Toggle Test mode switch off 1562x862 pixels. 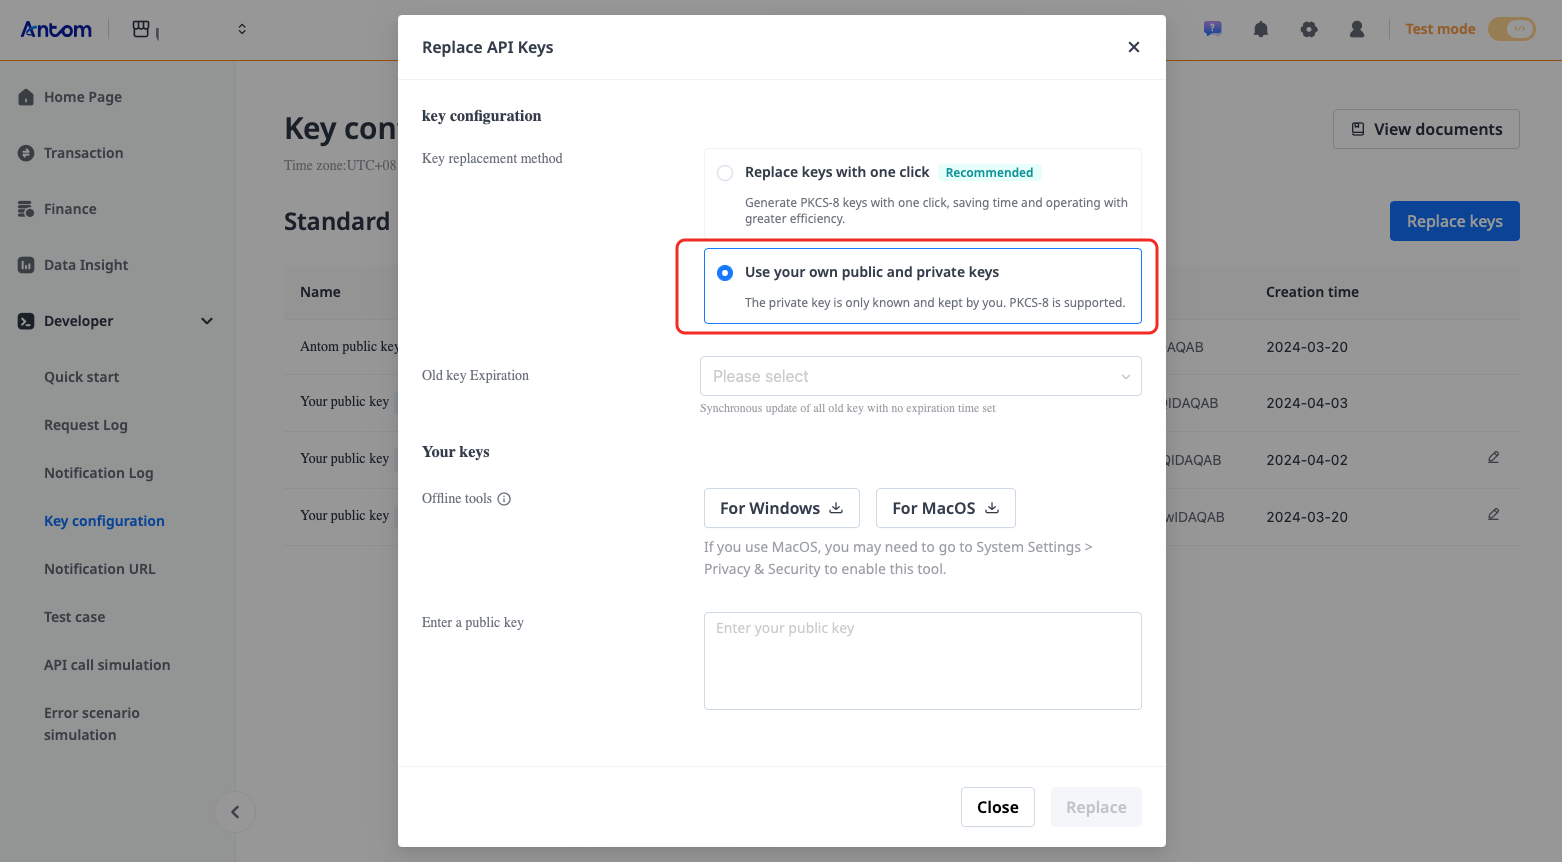tap(1510, 29)
